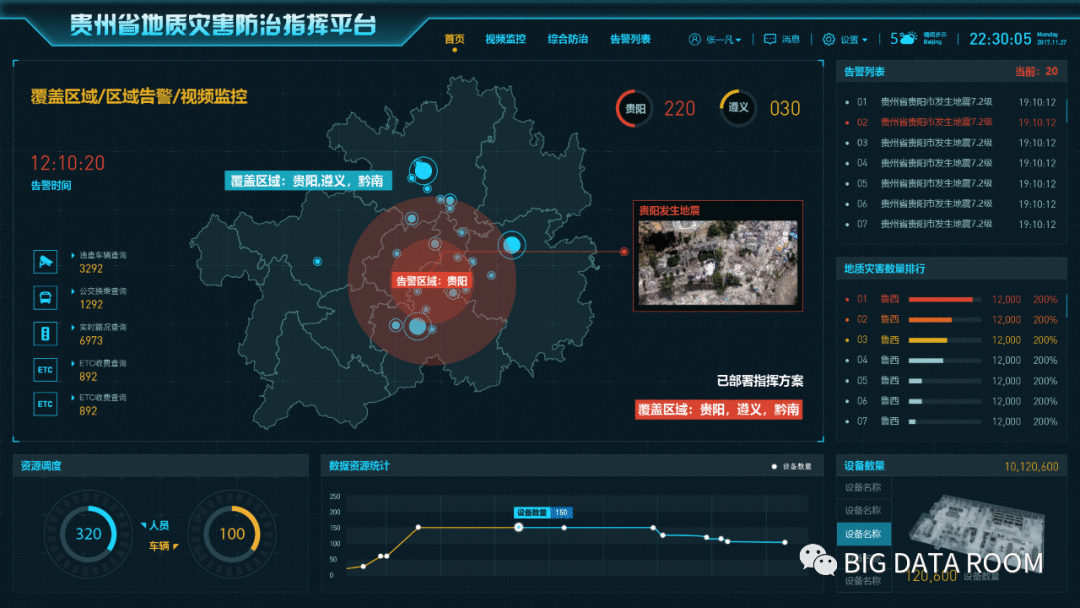Go to the 综合防治 tab
The height and width of the screenshot is (608, 1080).
[x=568, y=39]
